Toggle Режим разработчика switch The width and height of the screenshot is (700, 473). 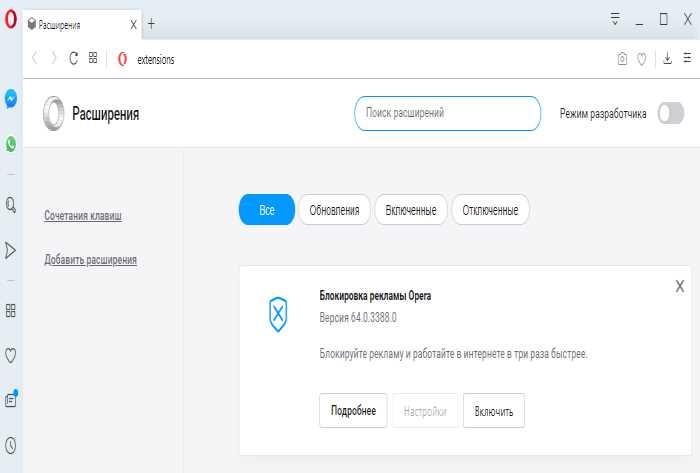pos(669,113)
